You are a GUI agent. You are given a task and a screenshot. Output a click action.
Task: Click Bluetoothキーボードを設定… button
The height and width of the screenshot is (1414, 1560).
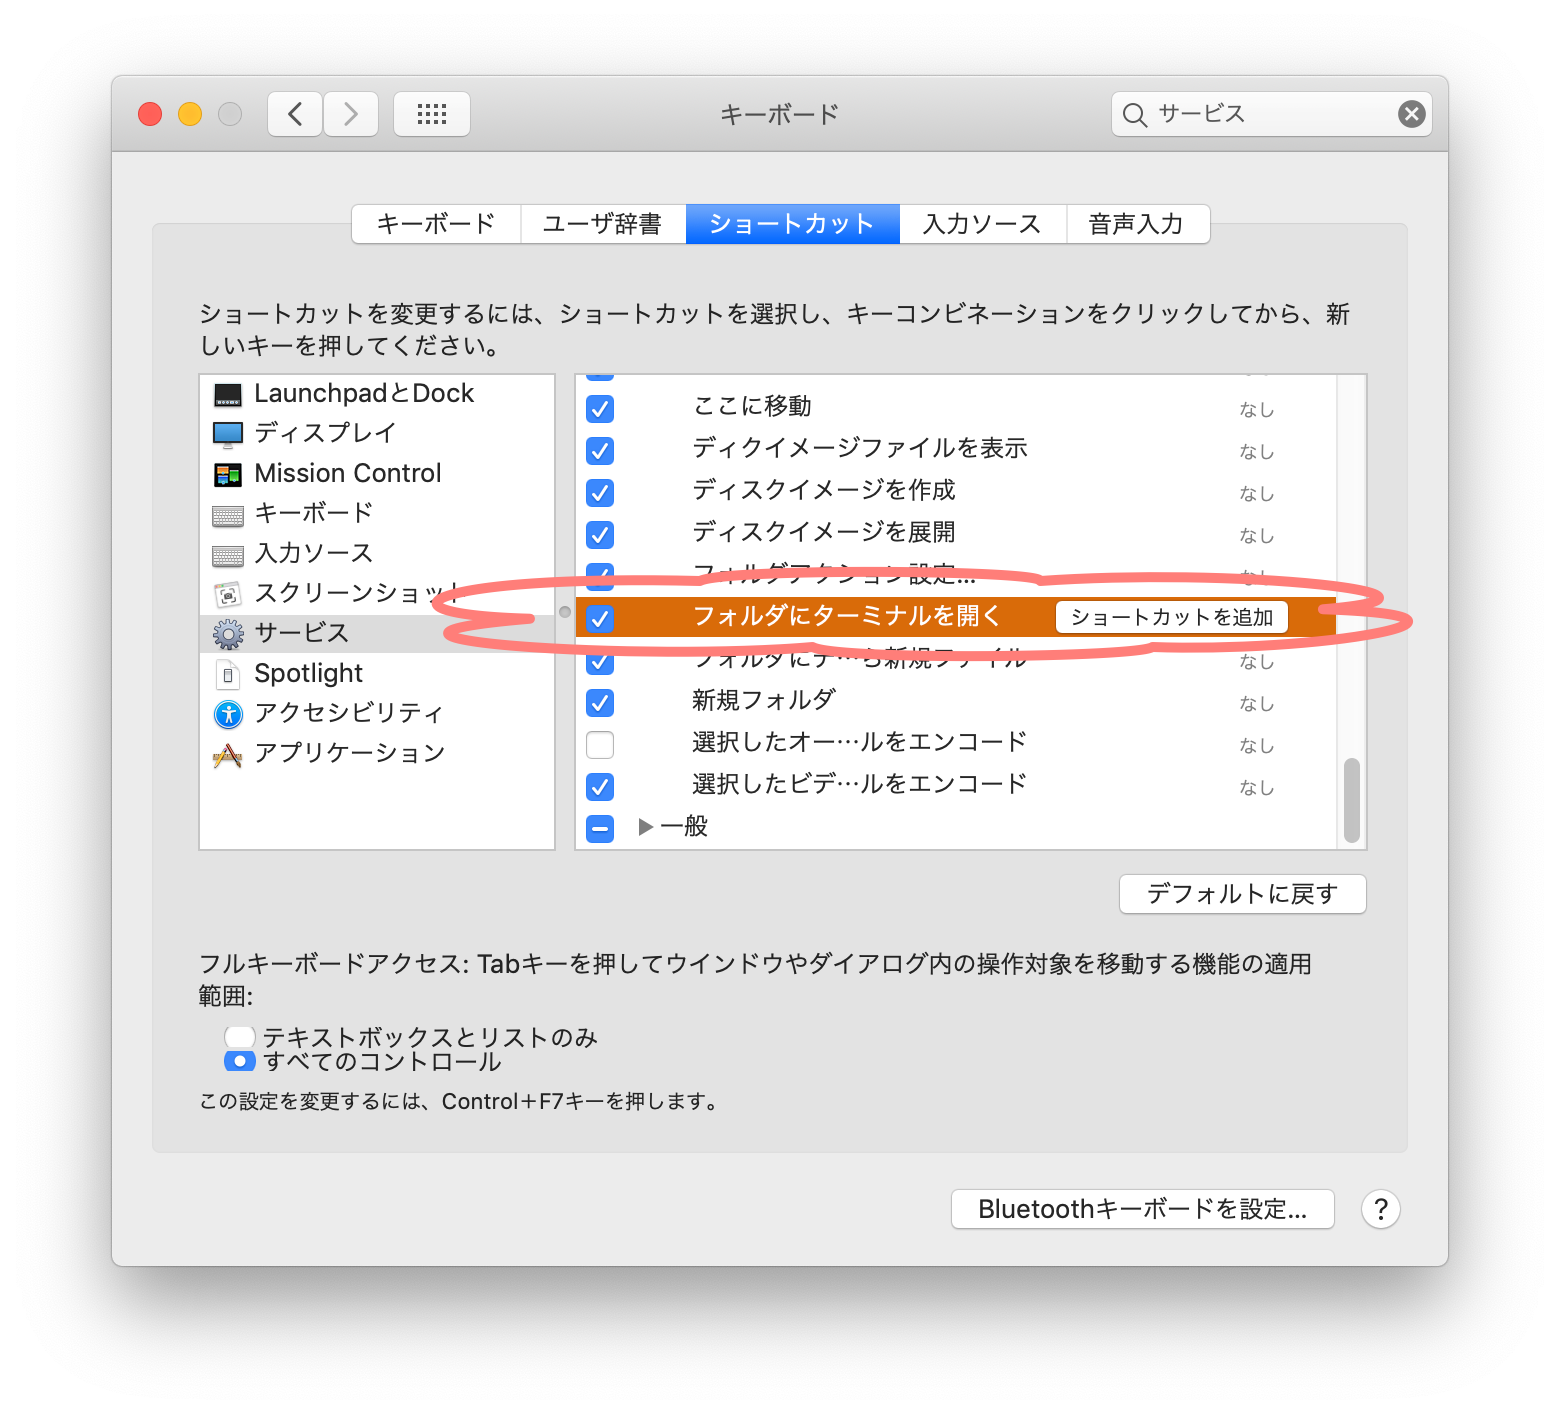click(x=1143, y=1209)
